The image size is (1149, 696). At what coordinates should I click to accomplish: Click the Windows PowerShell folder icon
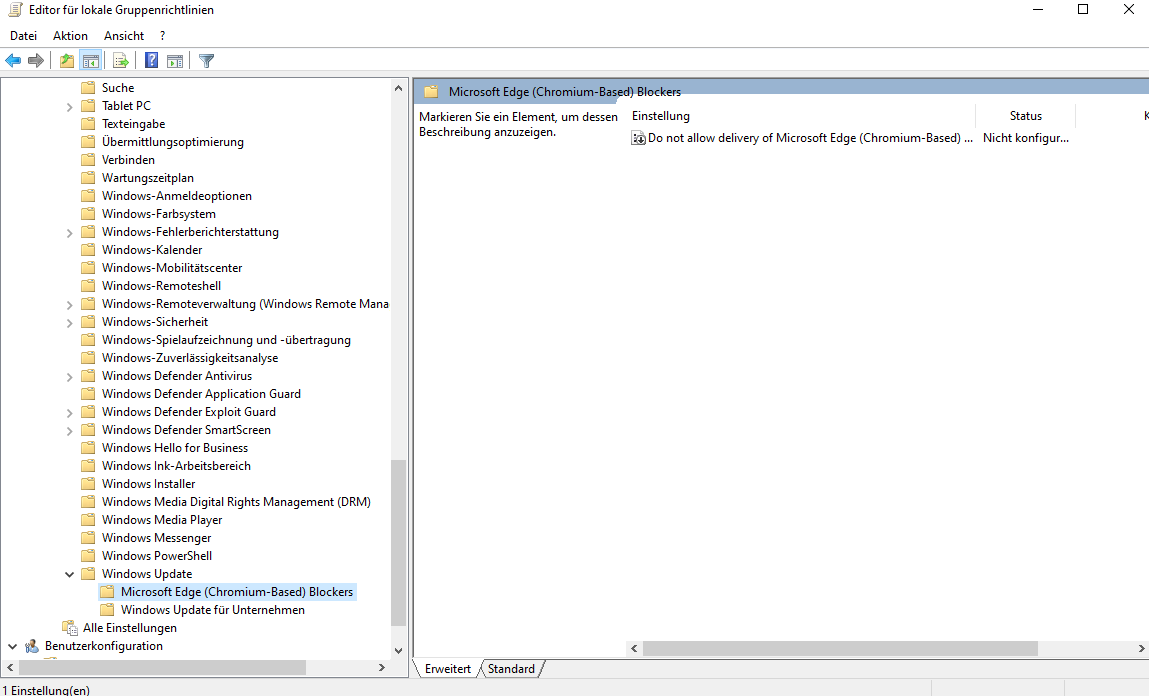pyautogui.click(x=89, y=555)
